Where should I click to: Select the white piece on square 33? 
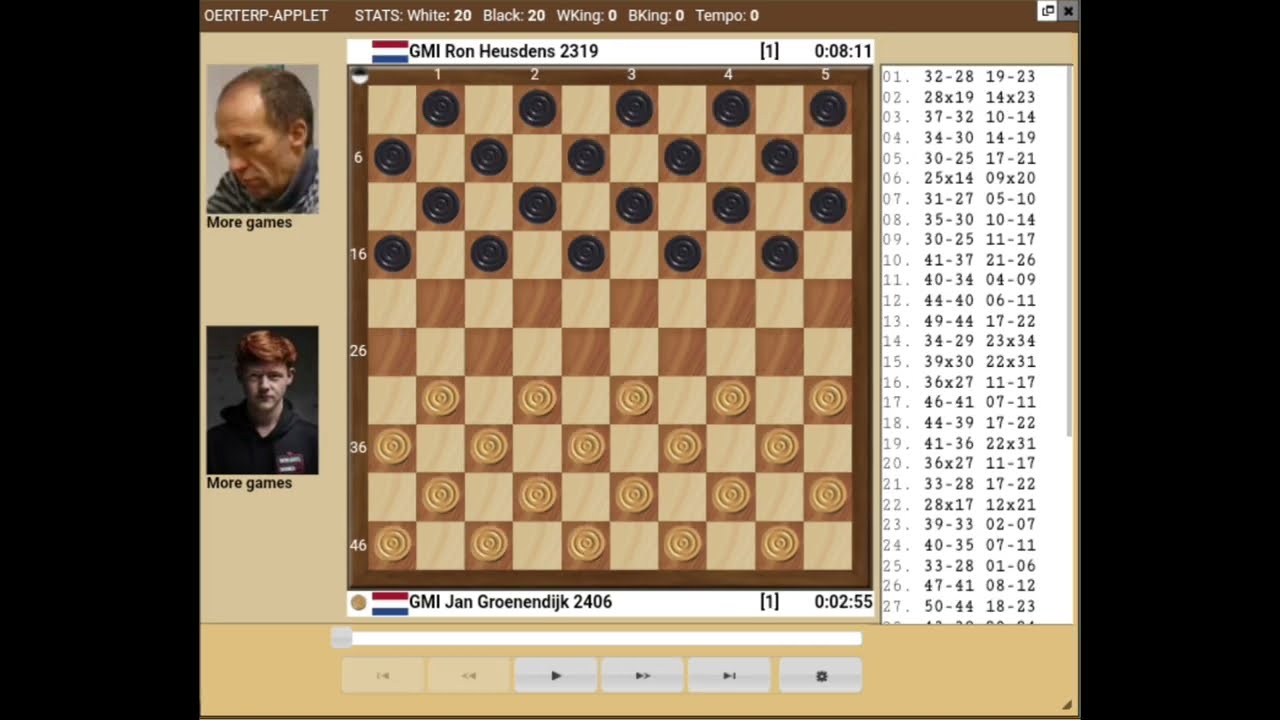coord(634,399)
